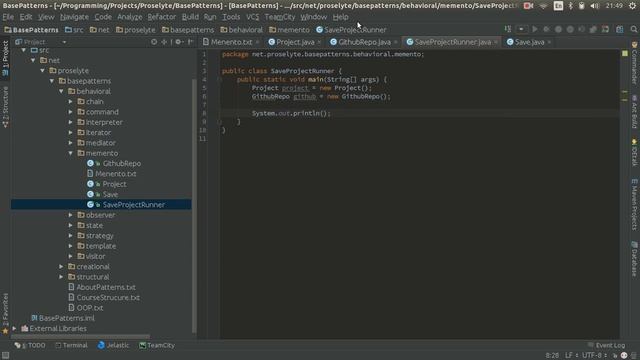Click the Hide Project panel icon
The width and height of the screenshot is (640, 360).
pos(190,42)
